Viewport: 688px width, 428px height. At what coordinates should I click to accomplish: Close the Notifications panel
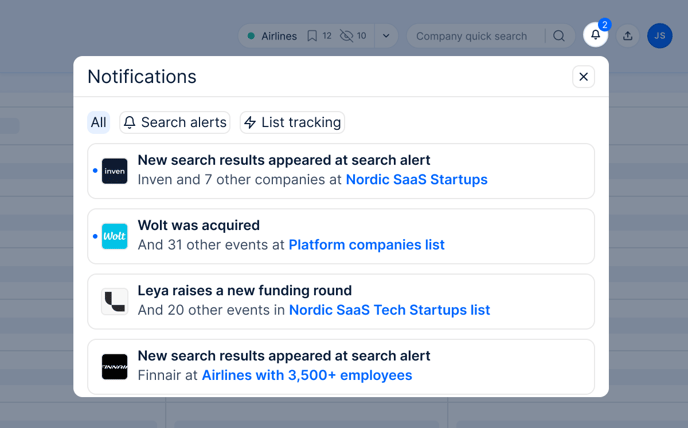click(583, 77)
